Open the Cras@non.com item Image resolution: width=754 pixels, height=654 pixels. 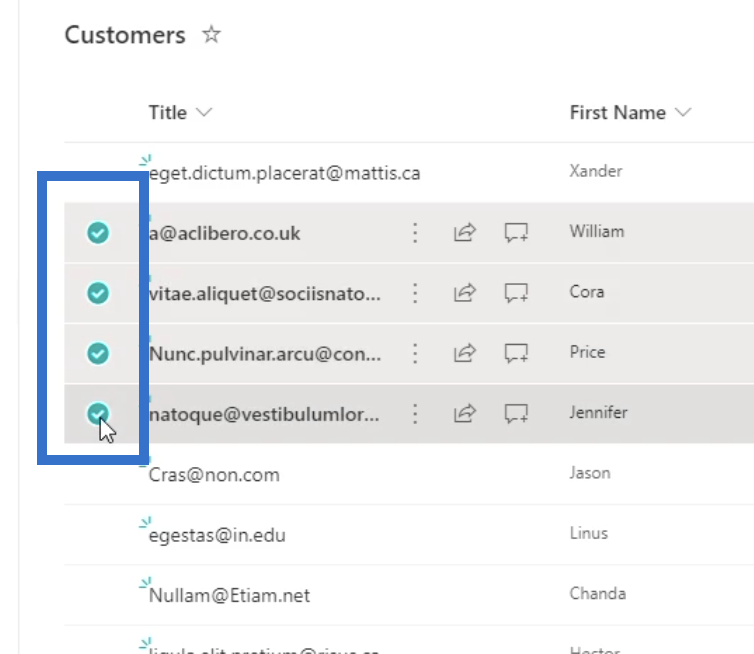(214, 474)
